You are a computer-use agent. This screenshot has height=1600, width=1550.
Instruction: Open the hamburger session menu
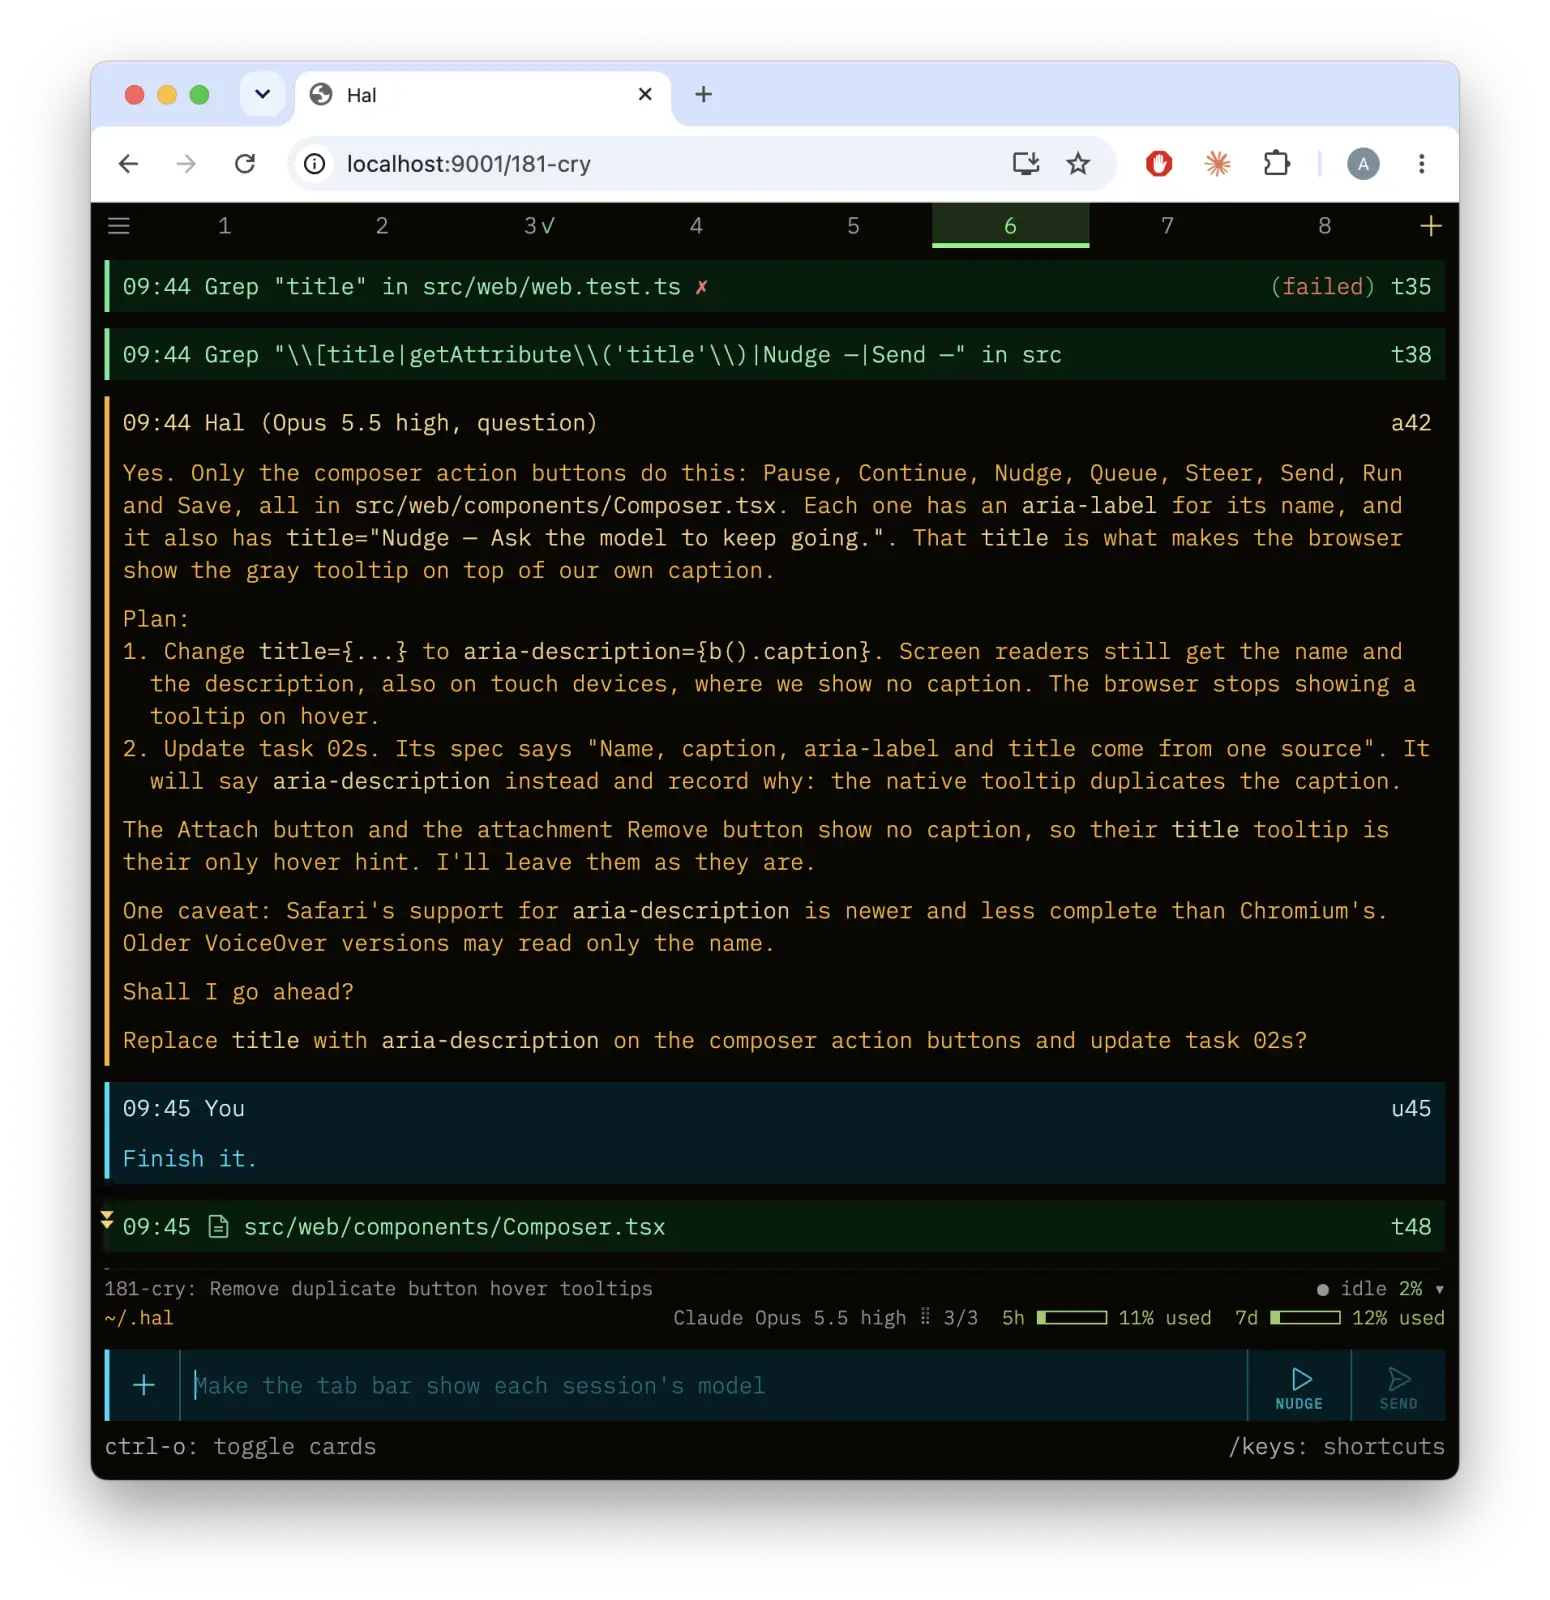pos(119,226)
